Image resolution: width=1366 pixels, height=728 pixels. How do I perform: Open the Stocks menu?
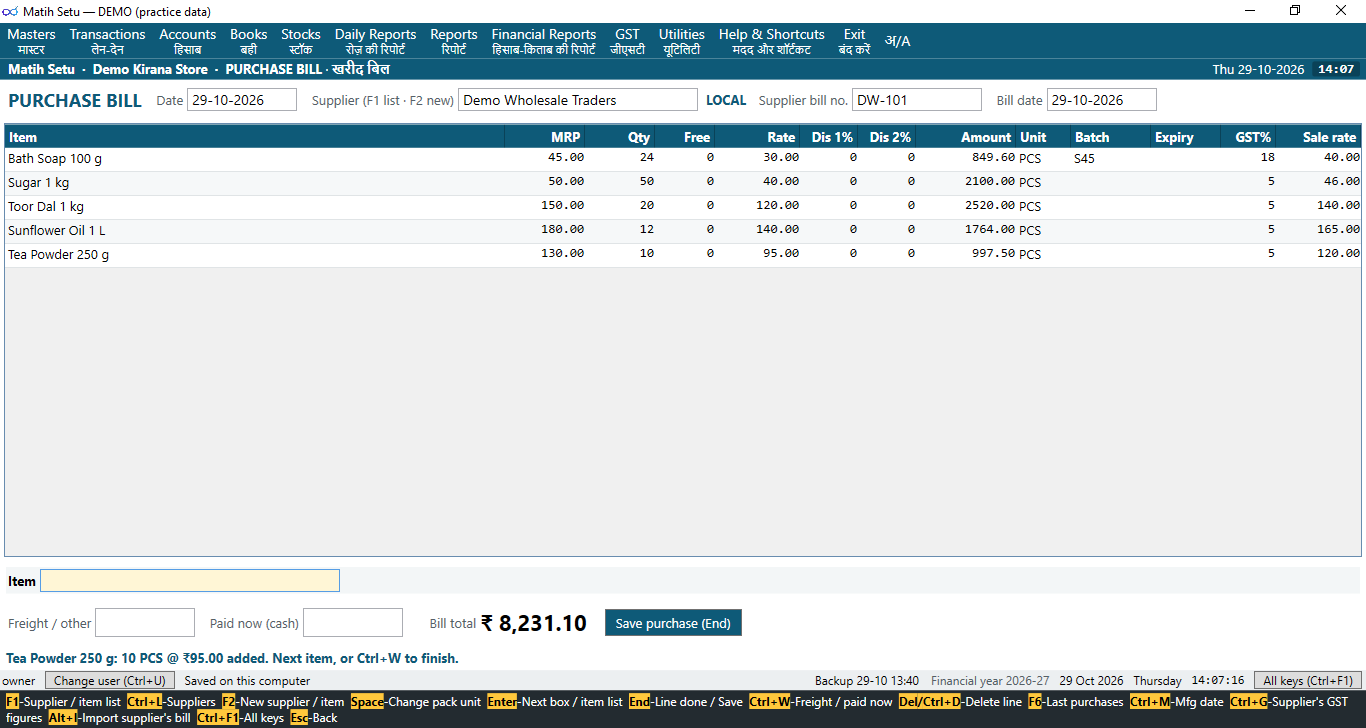(301, 41)
